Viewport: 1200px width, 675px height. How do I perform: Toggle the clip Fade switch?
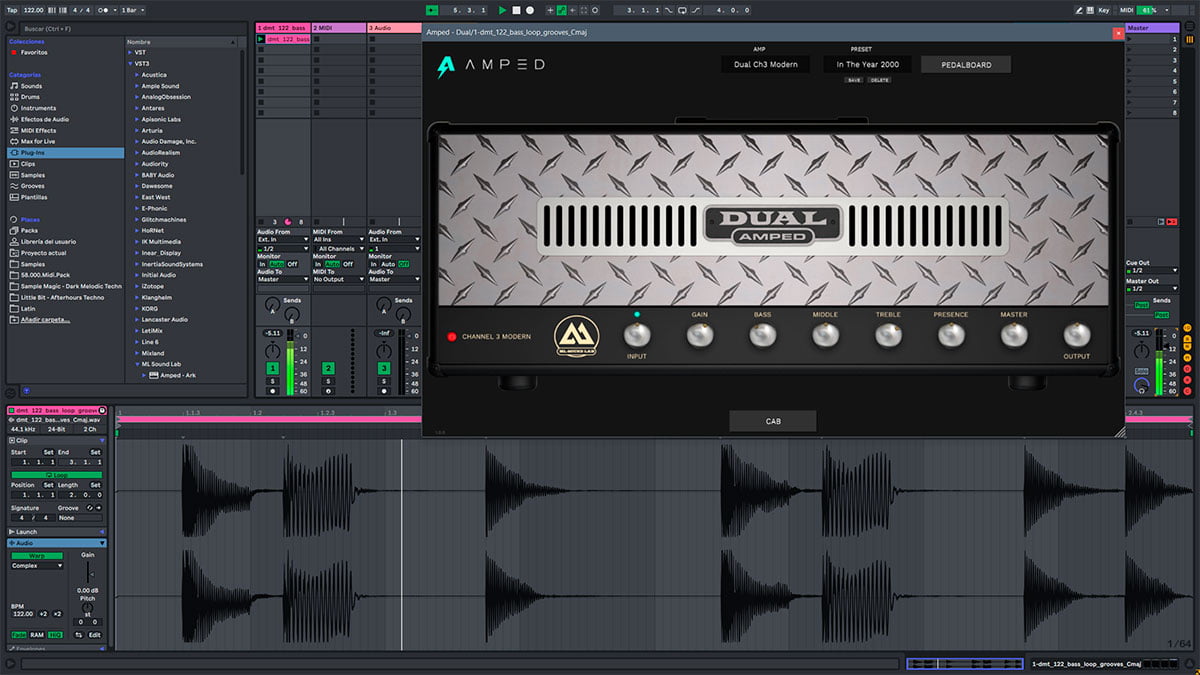(x=19, y=635)
